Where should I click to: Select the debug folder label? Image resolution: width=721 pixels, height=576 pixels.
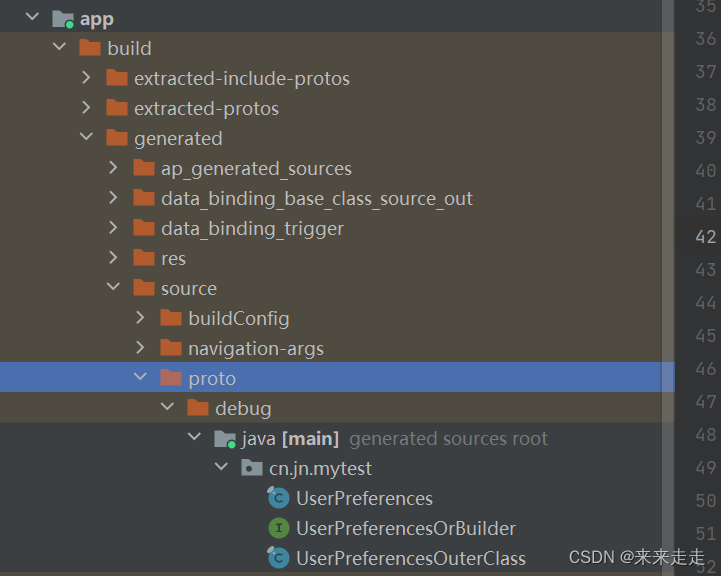pos(243,409)
